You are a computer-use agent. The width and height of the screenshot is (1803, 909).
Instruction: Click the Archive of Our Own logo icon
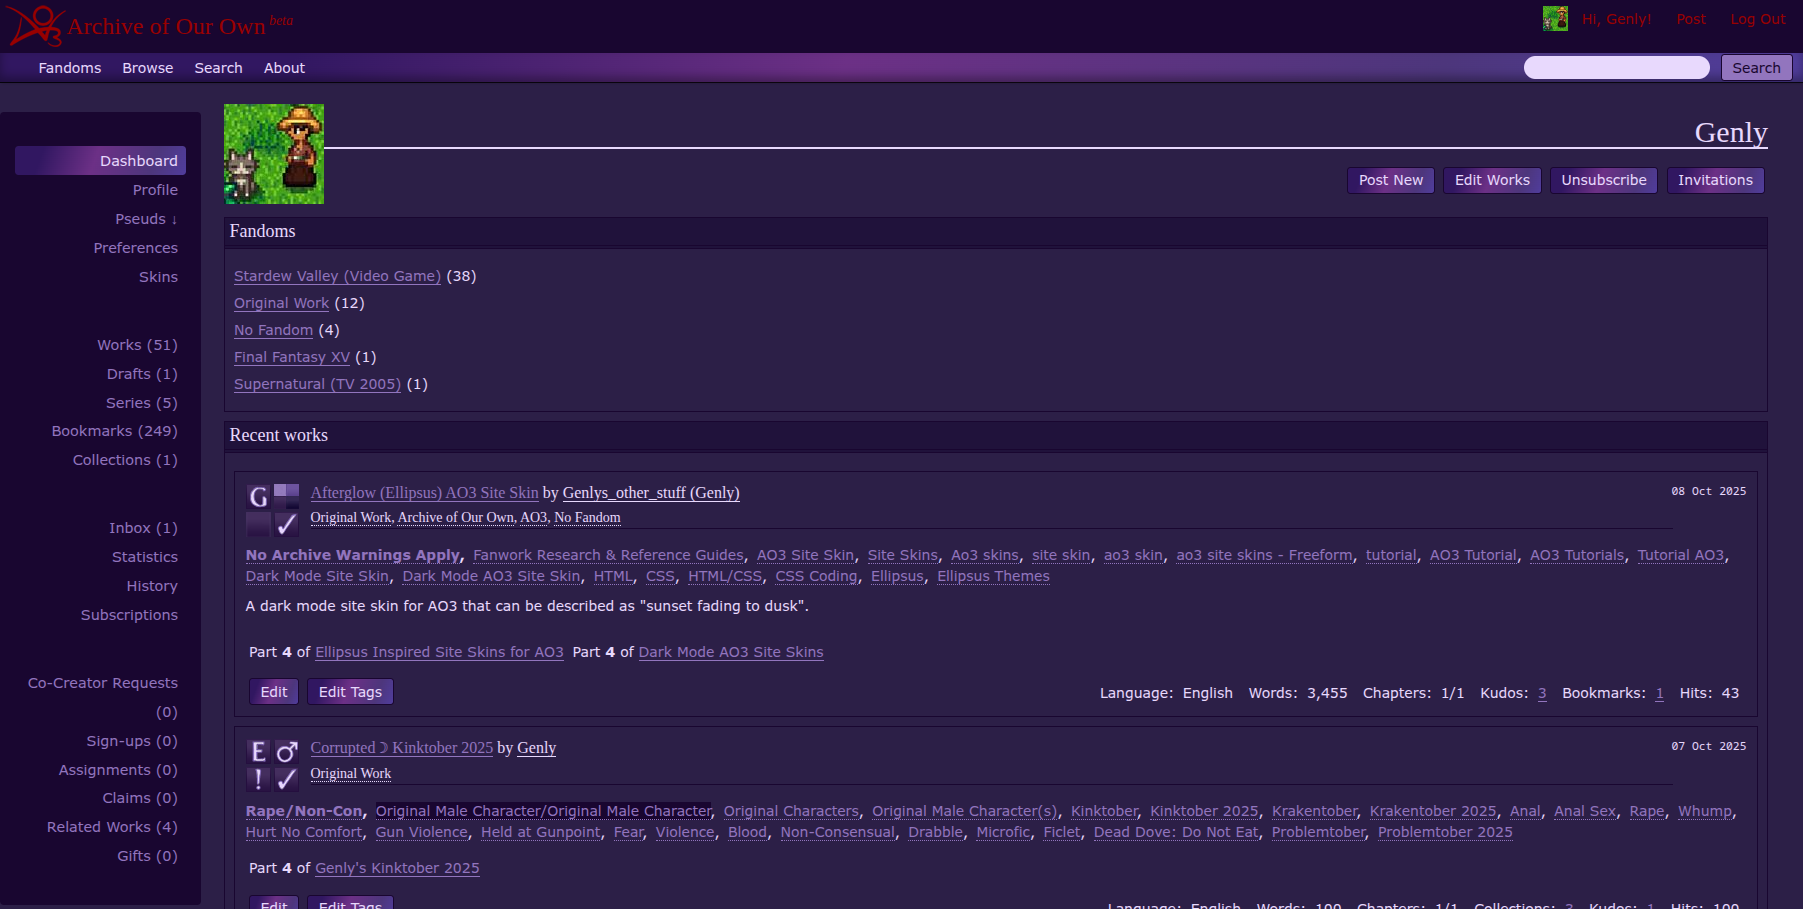click(36, 26)
